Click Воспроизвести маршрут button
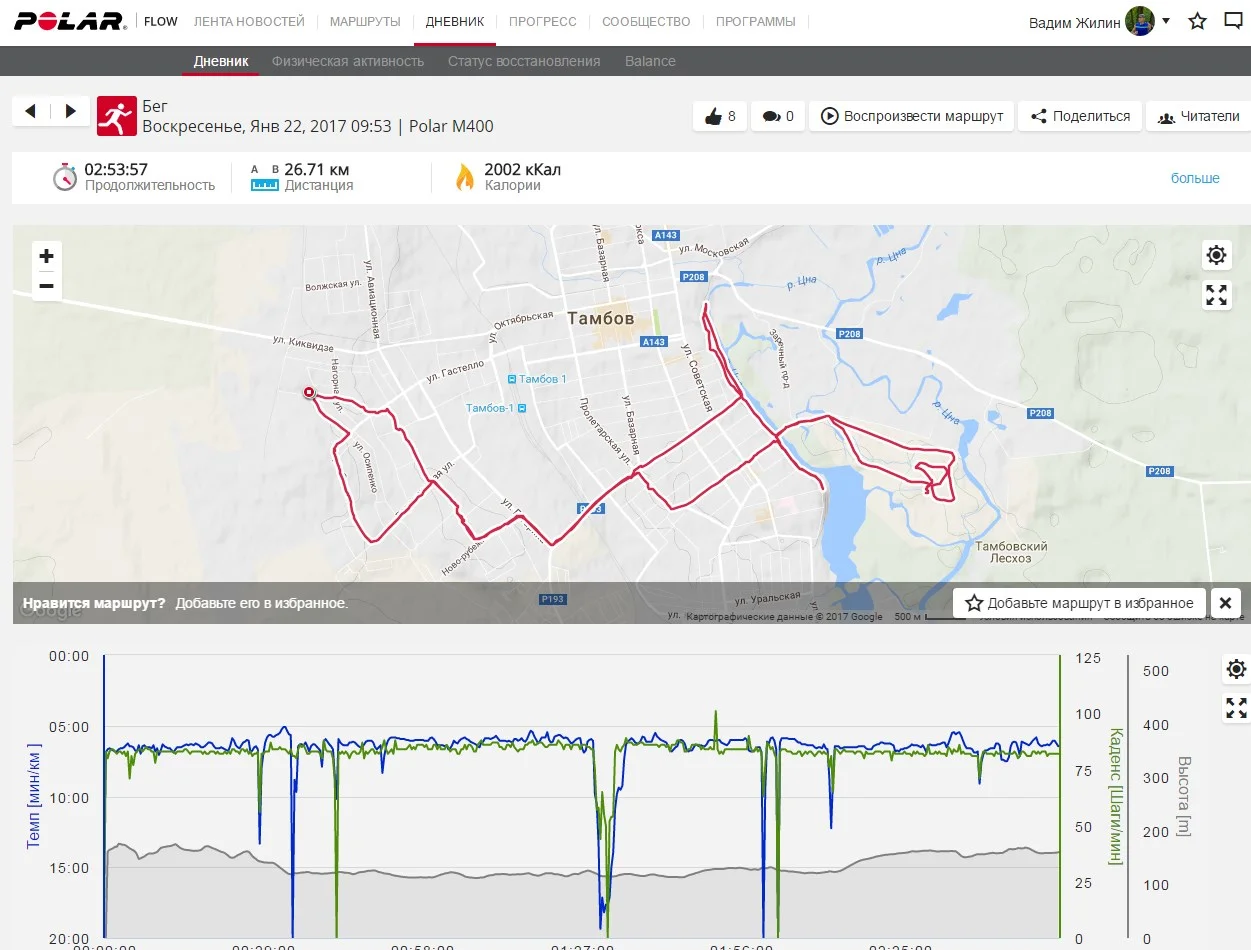Viewport: 1251px width, 950px height. [912, 116]
